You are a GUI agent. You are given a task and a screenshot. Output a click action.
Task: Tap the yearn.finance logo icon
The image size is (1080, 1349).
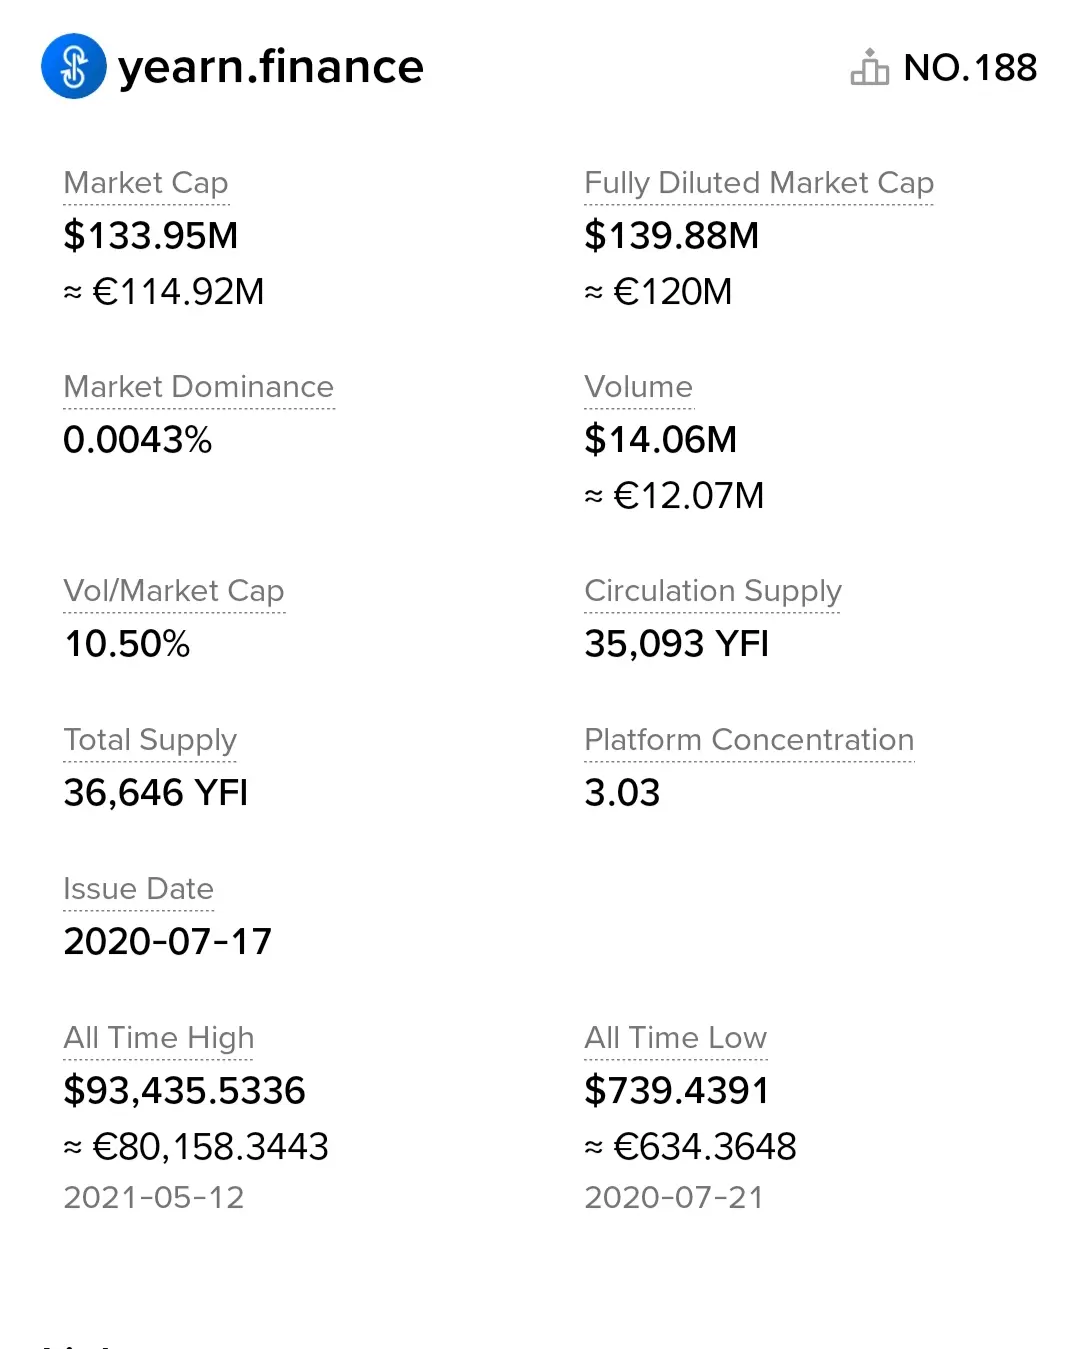coord(73,66)
